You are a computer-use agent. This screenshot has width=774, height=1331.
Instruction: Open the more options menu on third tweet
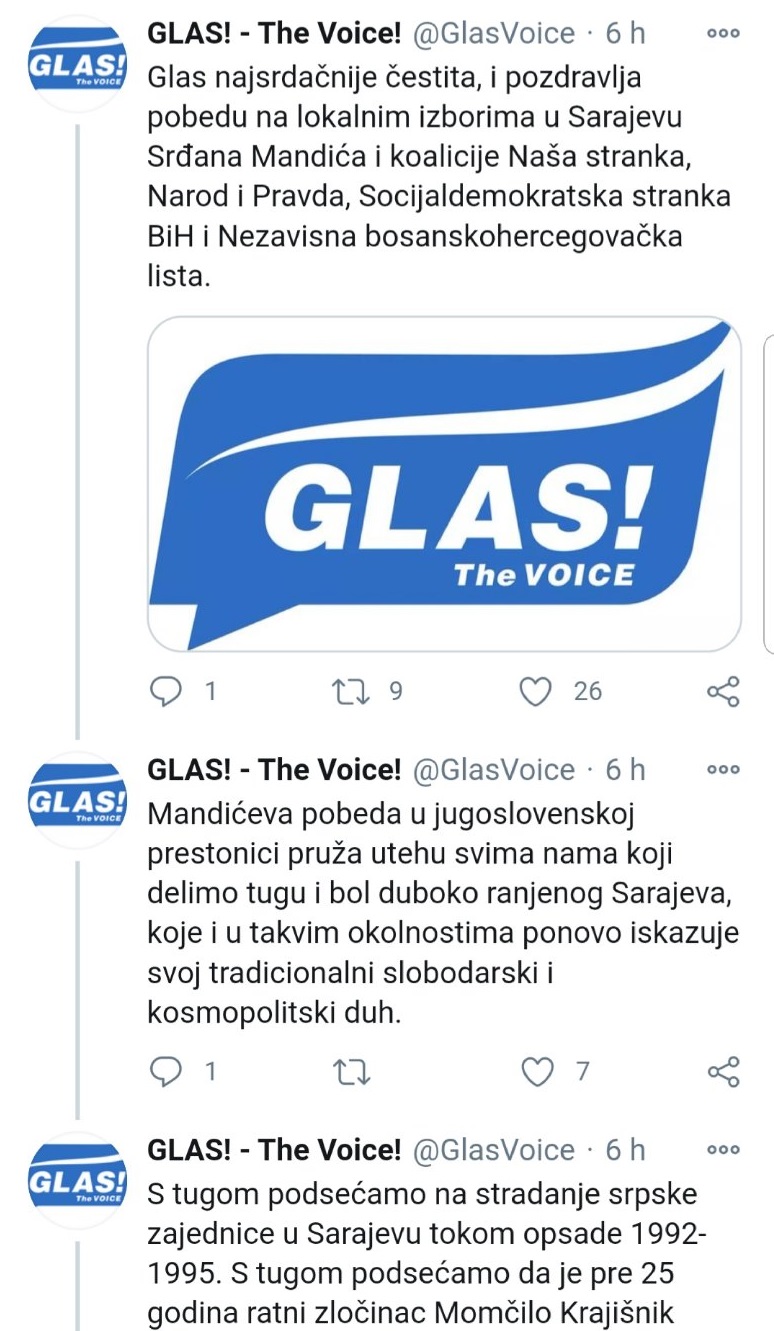click(x=722, y=1149)
